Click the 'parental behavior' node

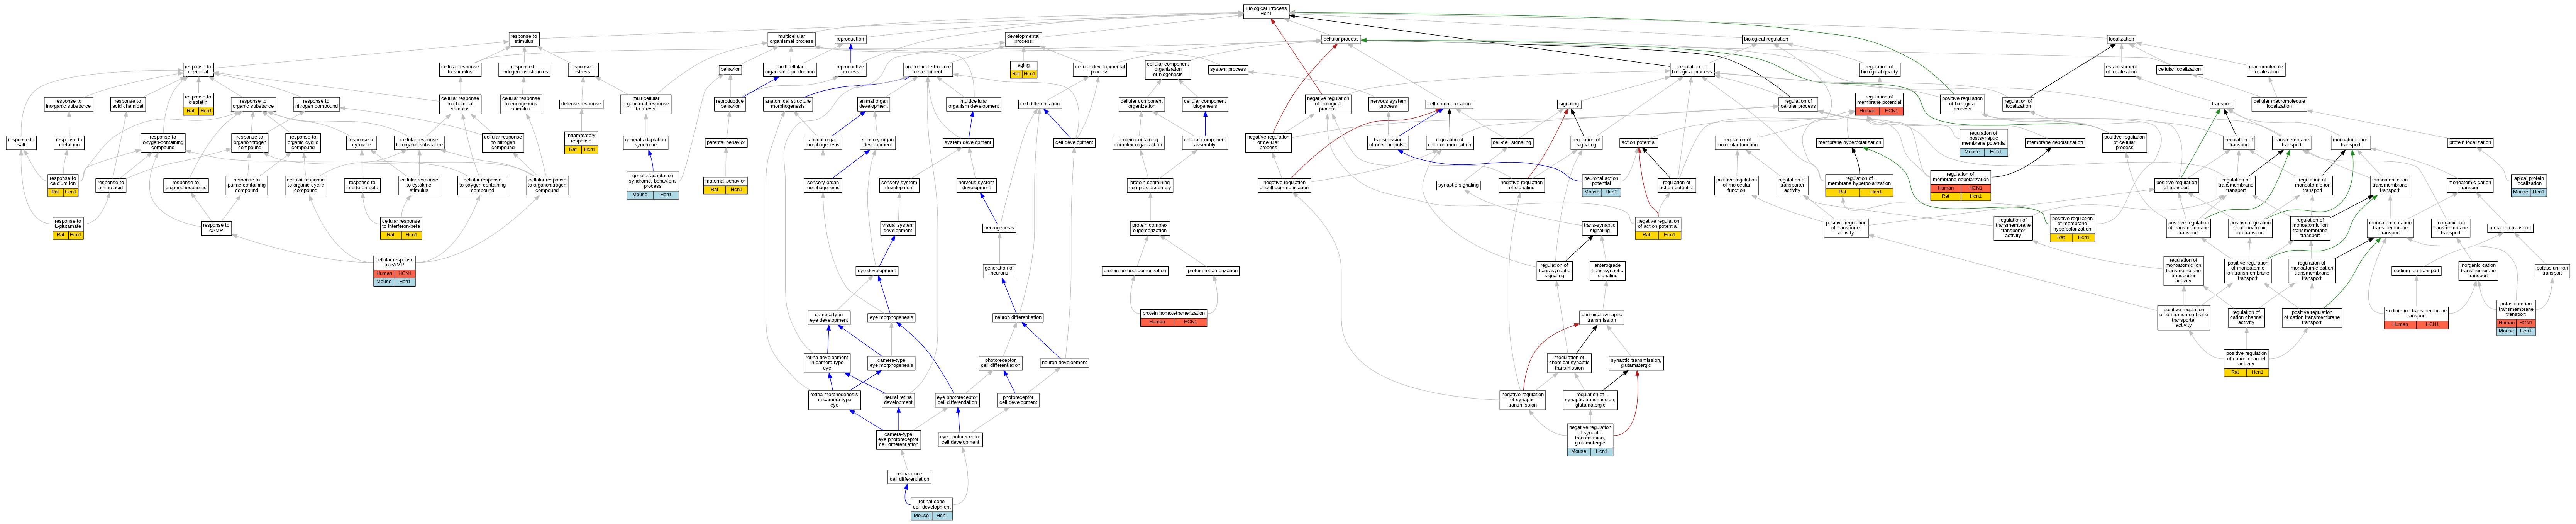(x=726, y=143)
